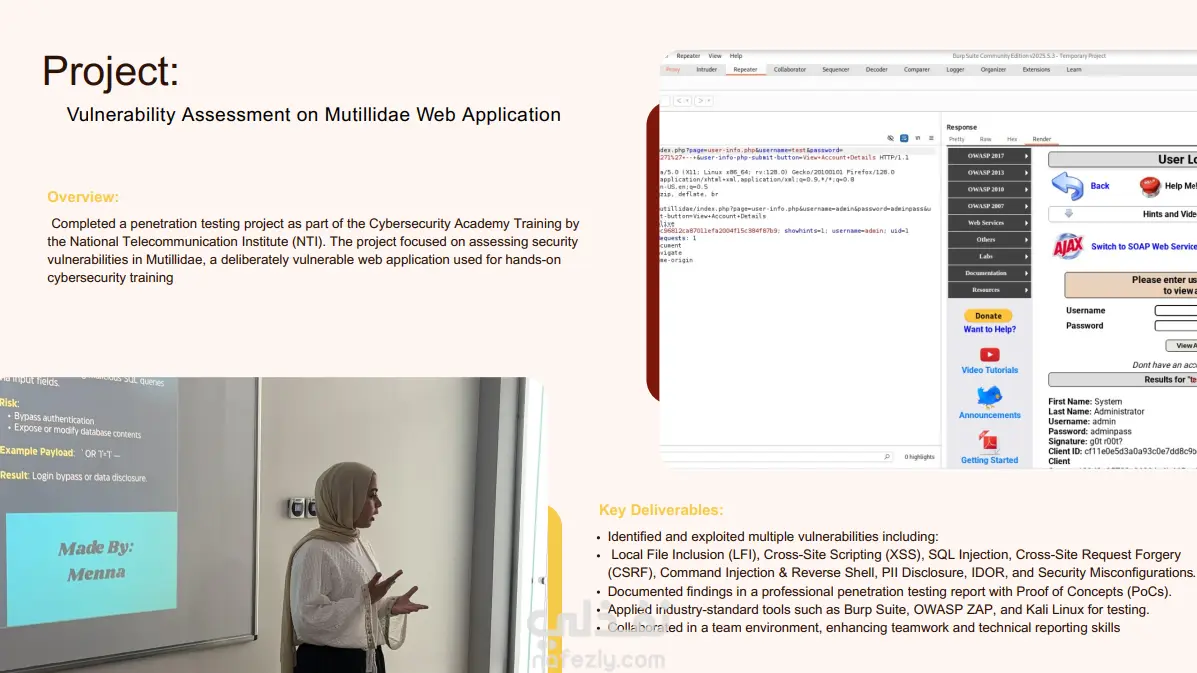Click the Want to Help? link
The image size is (1197, 673).
pyautogui.click(x=989, y=330)
